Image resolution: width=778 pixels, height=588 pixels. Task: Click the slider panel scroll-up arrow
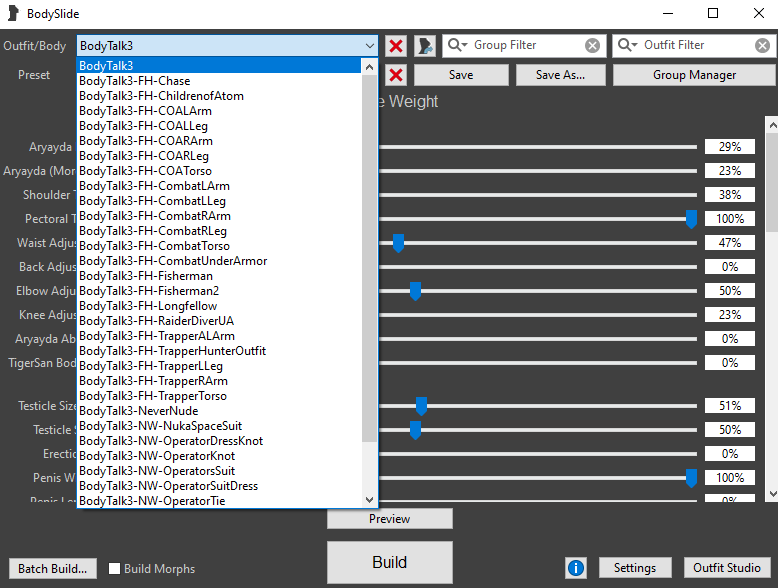click(772, 125)
